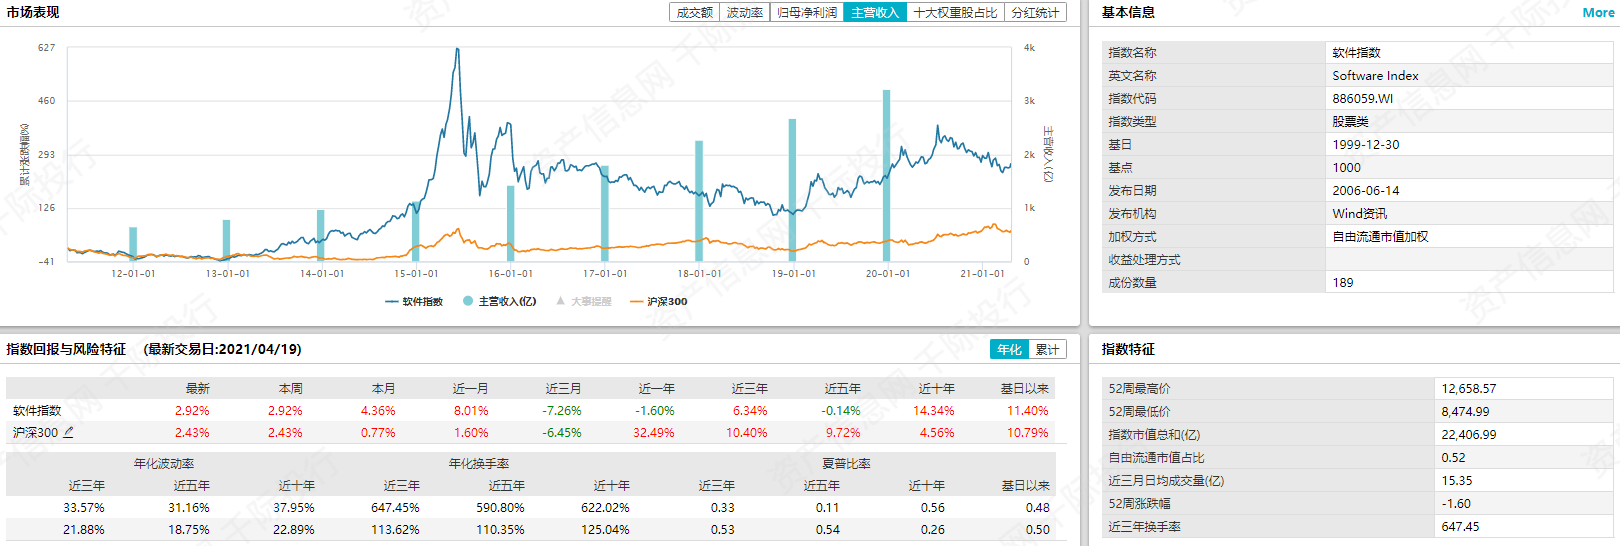
Task: Enable the greyed-out 大事提醒 legend triangle
Action: (561, 301)
